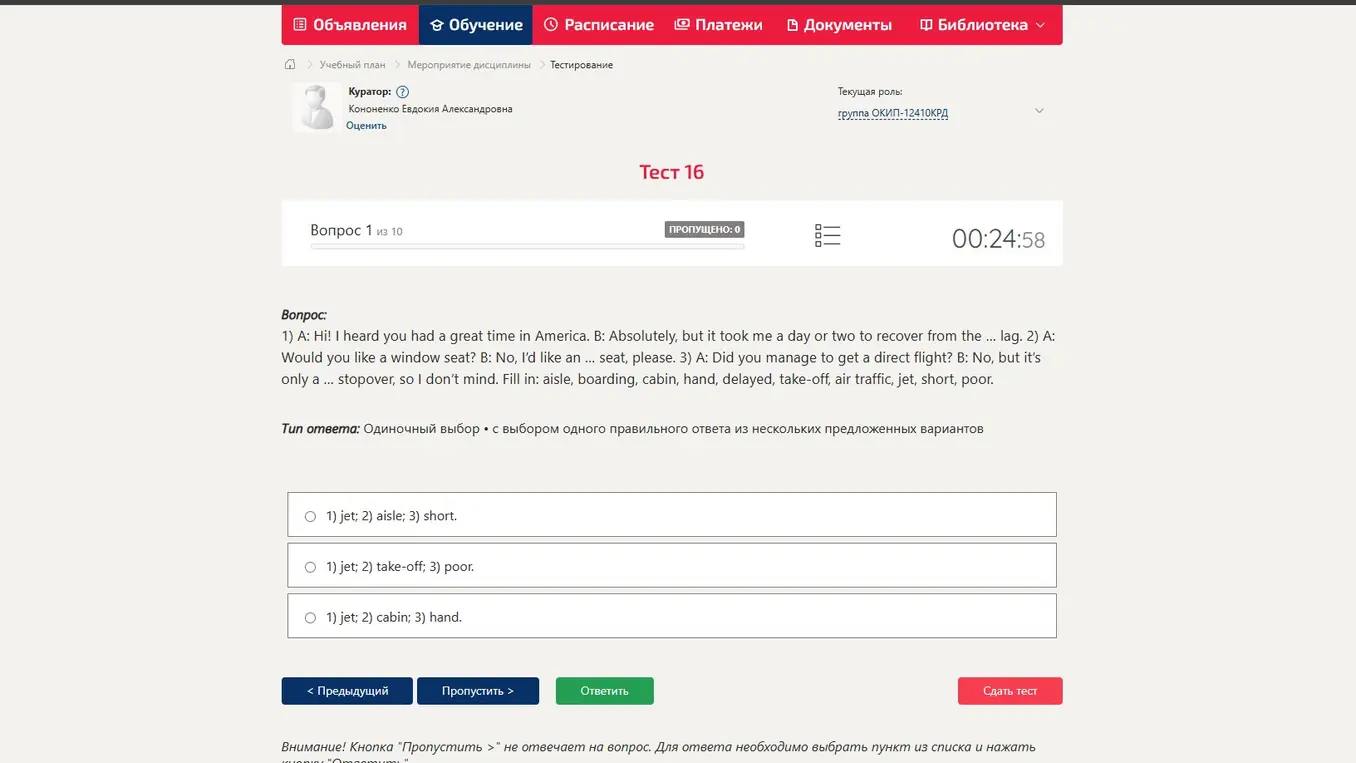Screen dimensions: 1356x763
Task: Click the graduation cap Обучение icon
Action: coord(437,25)
